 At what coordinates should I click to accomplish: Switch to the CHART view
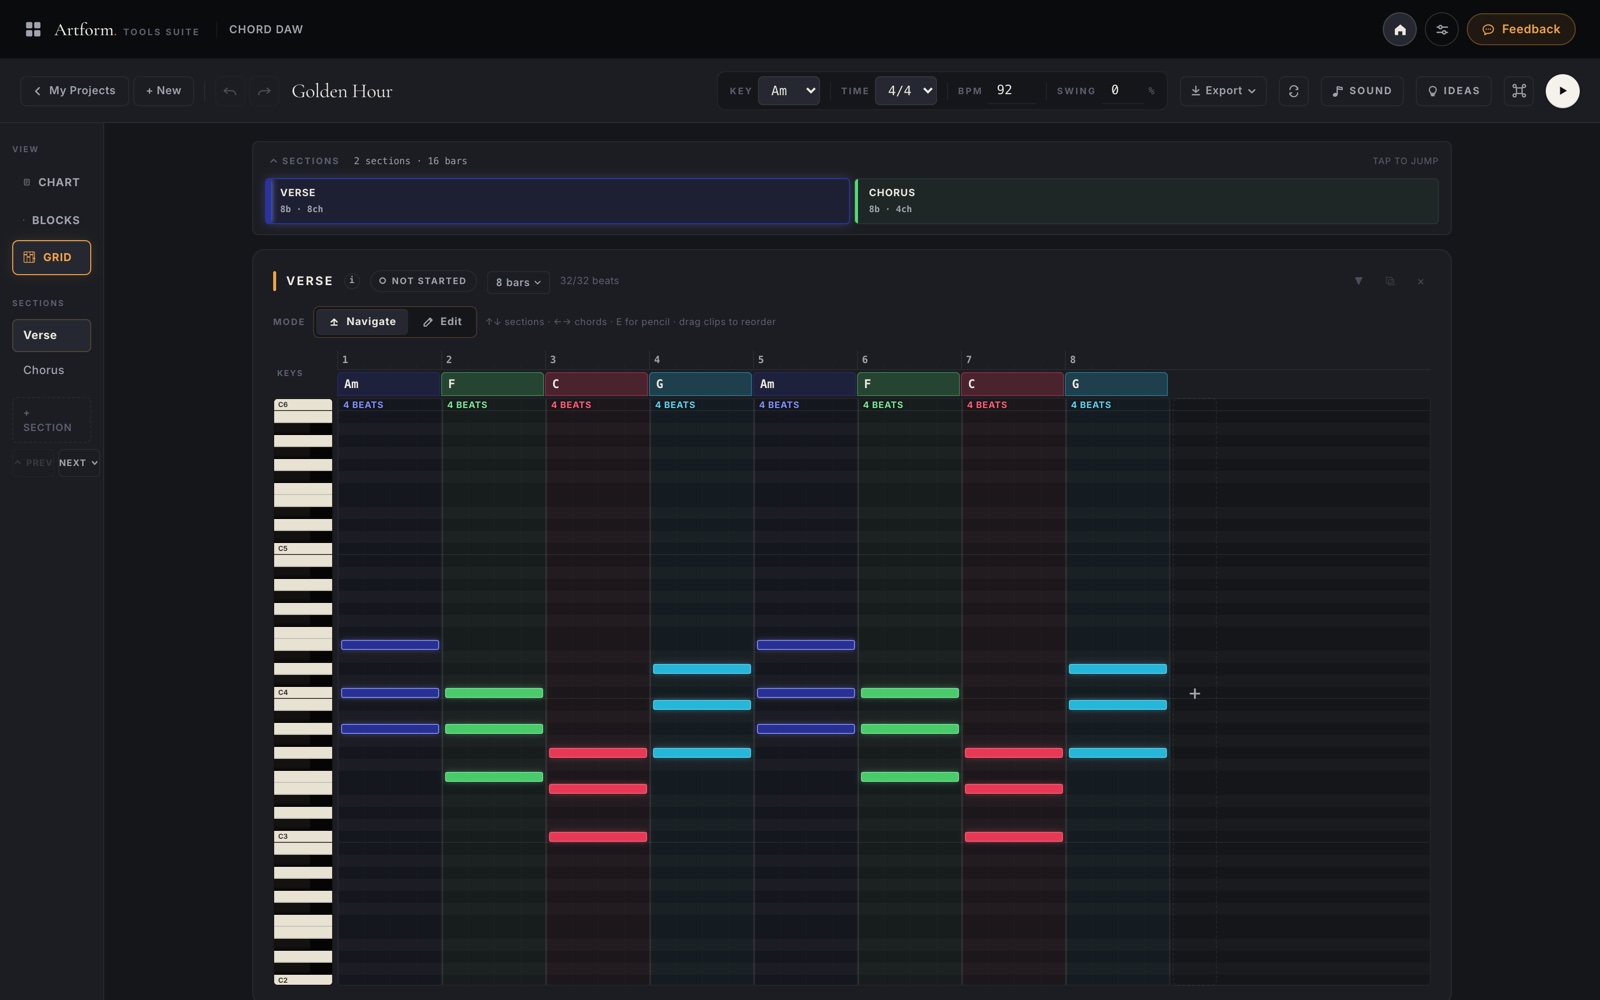click(51, 183)
